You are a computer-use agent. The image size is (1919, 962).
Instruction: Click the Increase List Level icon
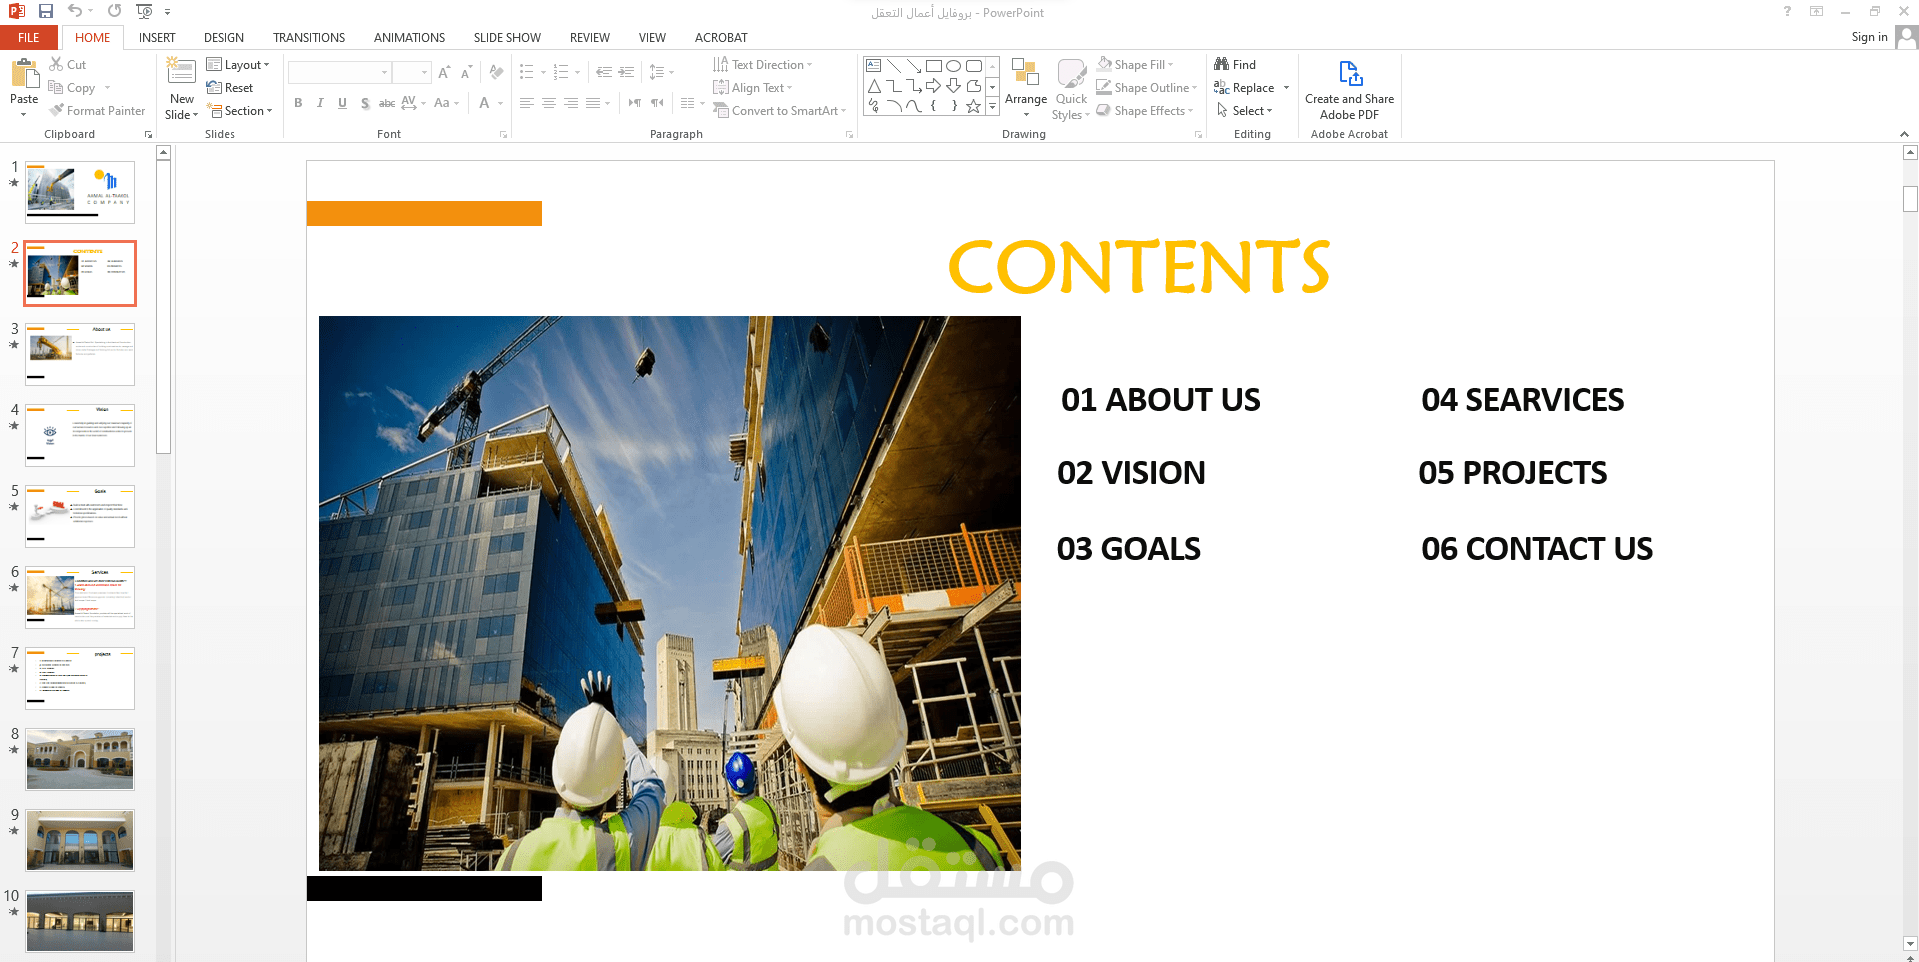(626, 72)
